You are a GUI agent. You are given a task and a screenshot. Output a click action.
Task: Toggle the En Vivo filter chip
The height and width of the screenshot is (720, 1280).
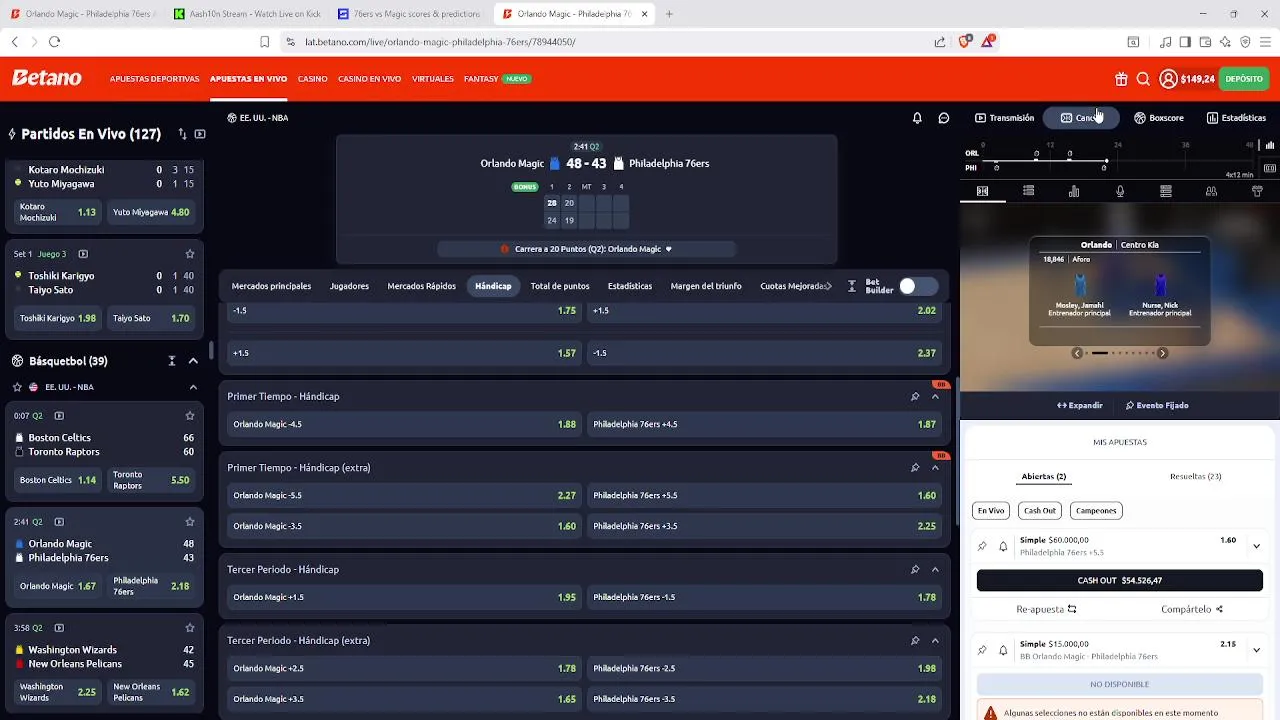(991, 511)
